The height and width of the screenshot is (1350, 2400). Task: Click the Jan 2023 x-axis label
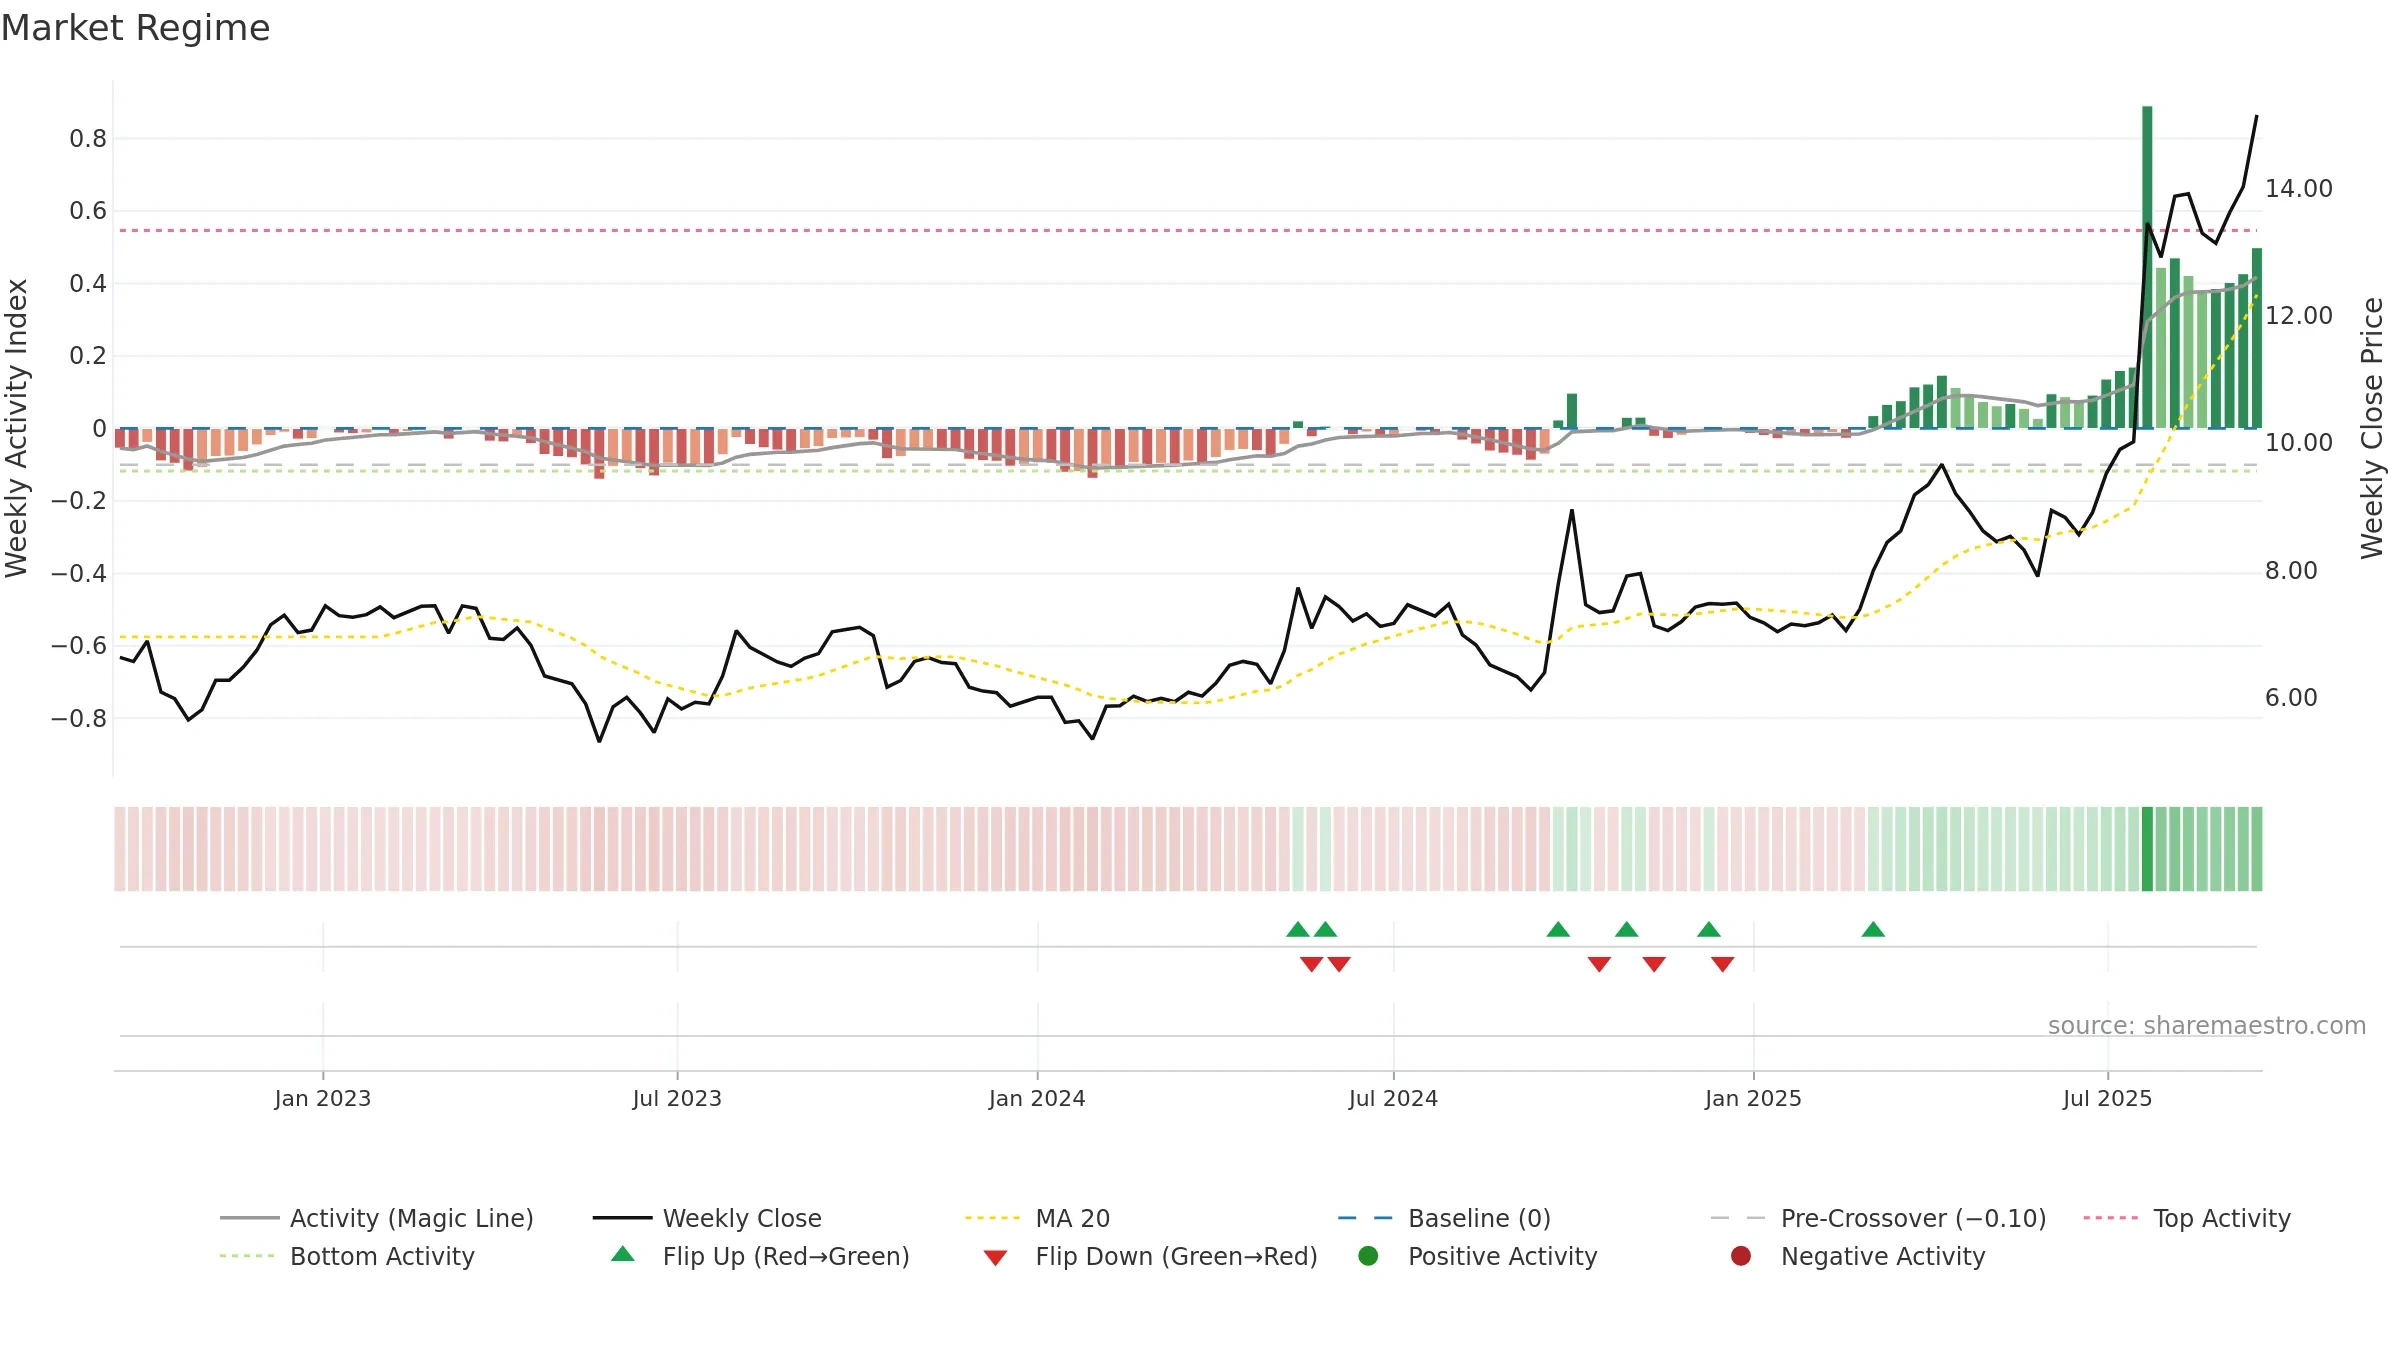point(323,1099)
